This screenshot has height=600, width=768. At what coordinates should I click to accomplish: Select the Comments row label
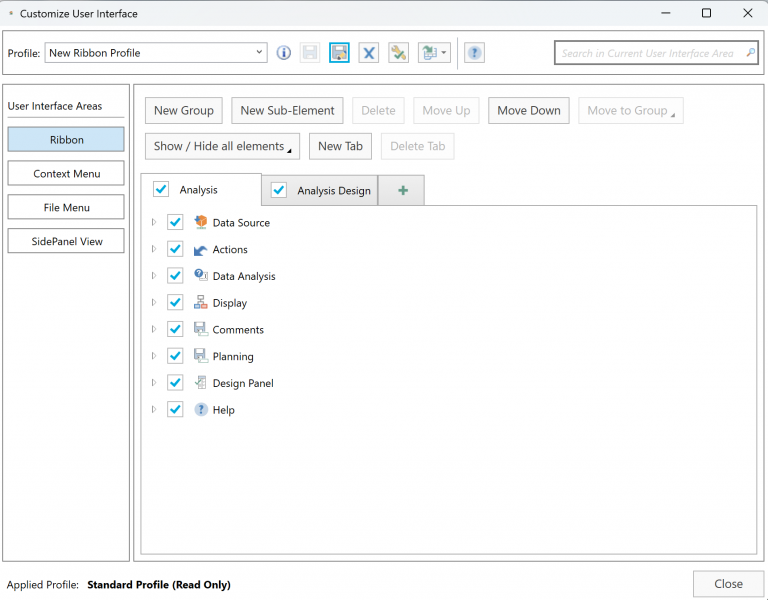tap(238, 330)
